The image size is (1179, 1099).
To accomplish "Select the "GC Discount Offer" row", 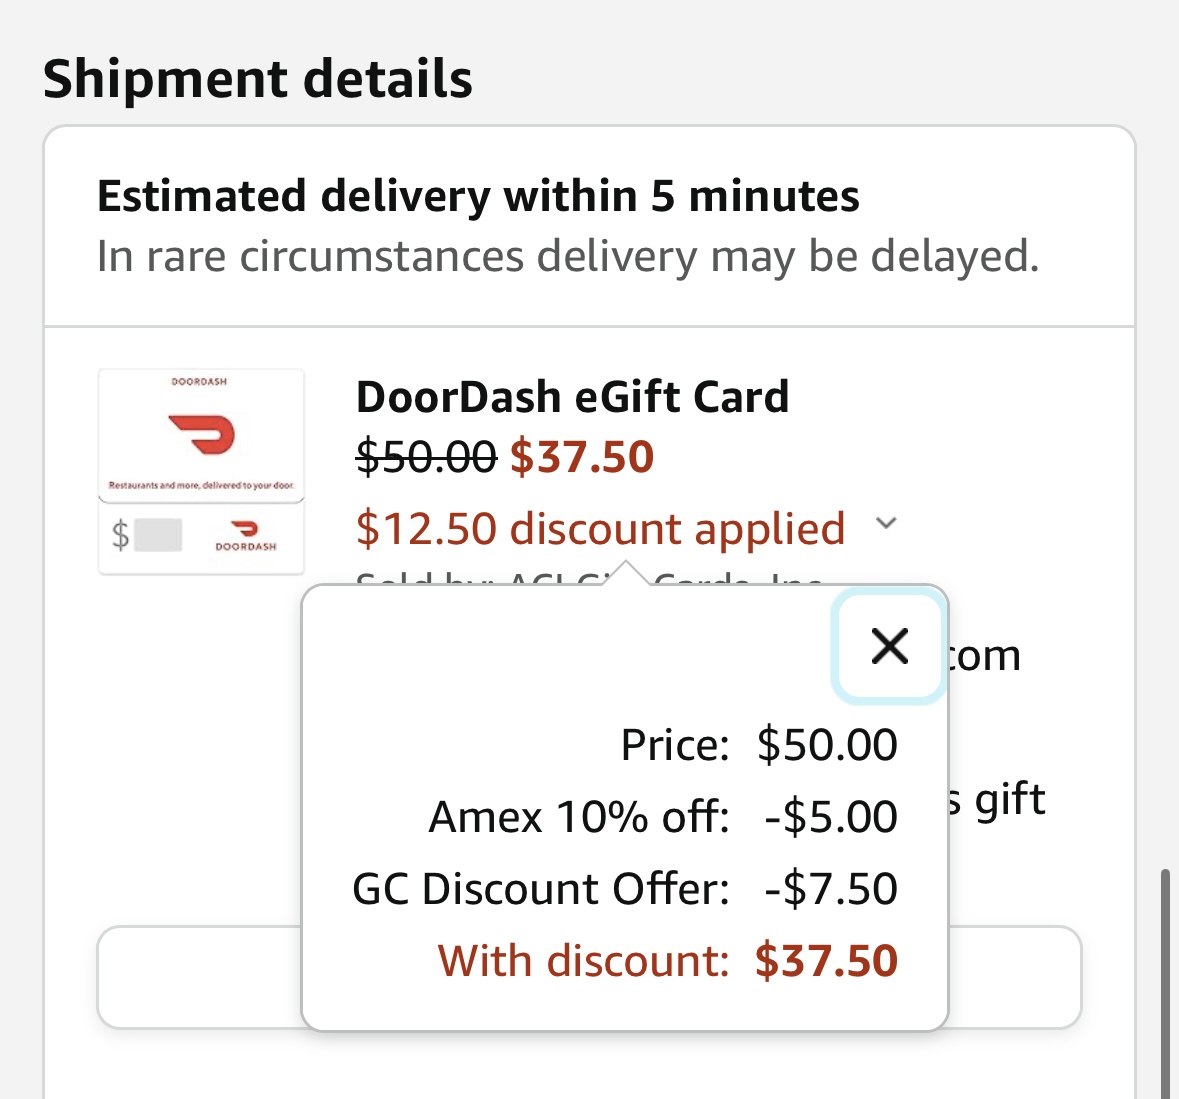I will click(x=624, y=889).
